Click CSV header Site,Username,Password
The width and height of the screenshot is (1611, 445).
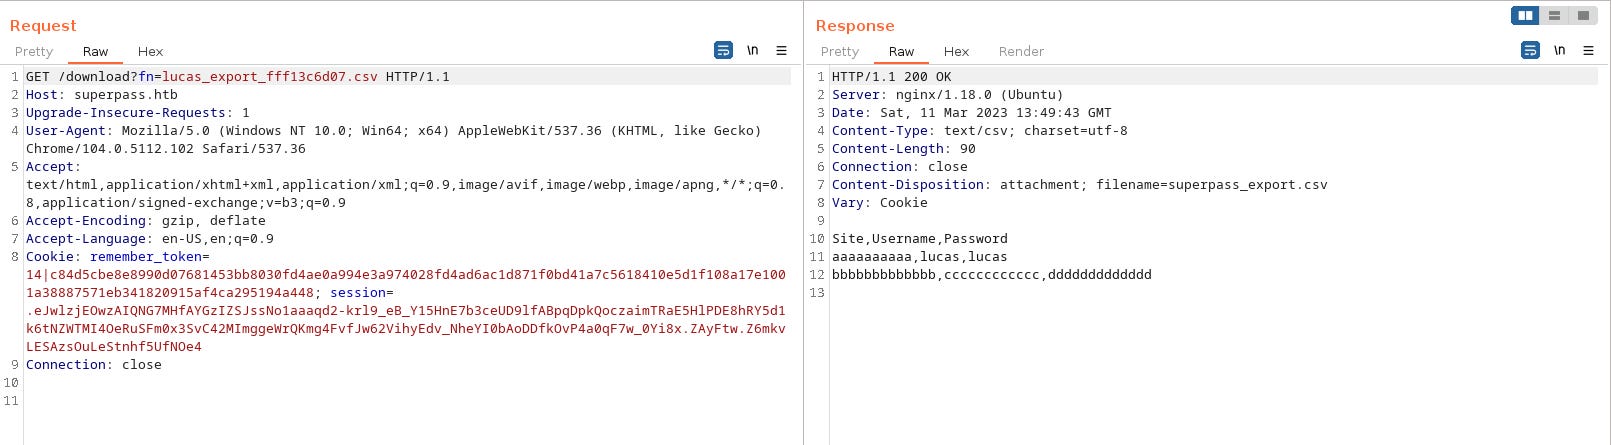point(920,239)
